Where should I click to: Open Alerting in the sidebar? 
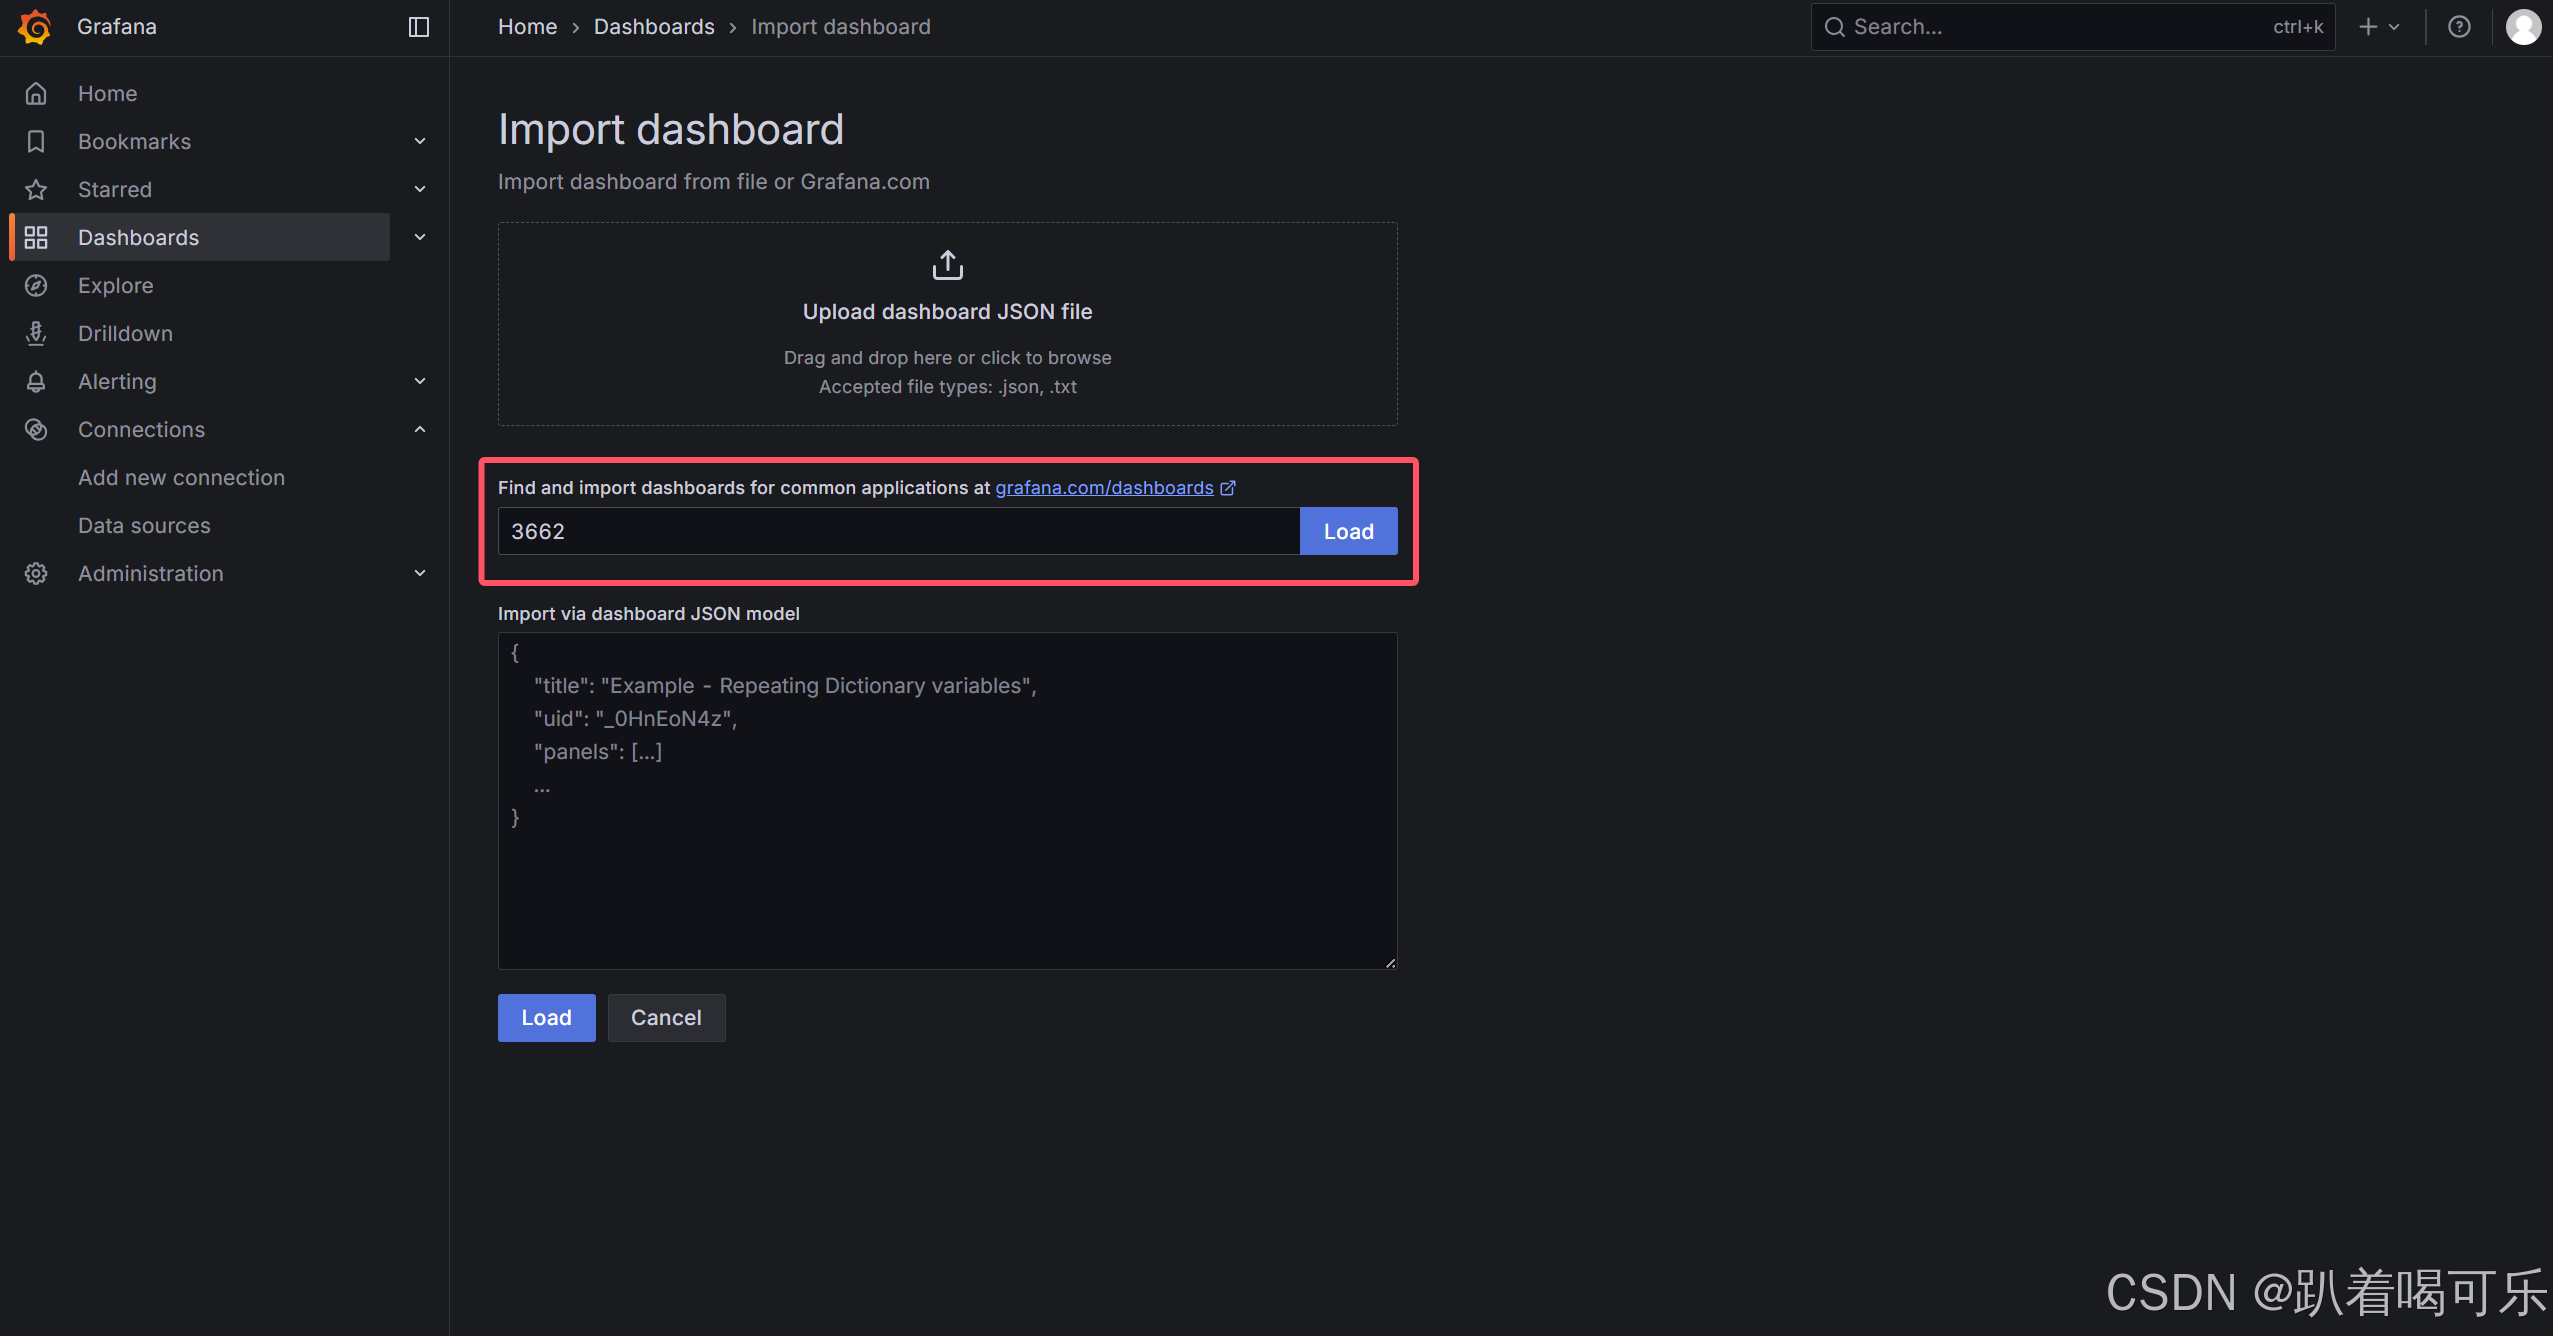pos(117,381)
